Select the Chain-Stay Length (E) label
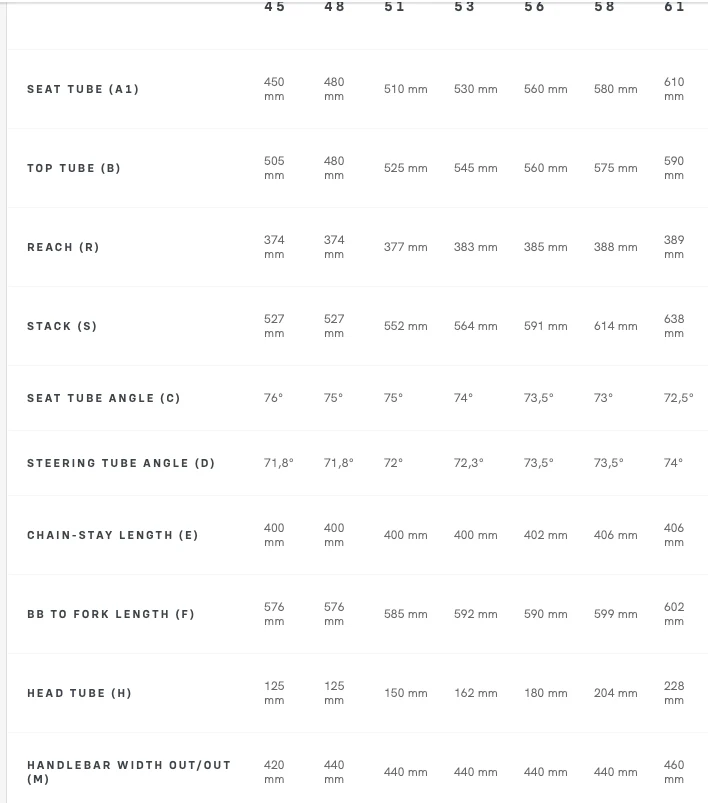 pyautogui.click(x=112, y=535)
